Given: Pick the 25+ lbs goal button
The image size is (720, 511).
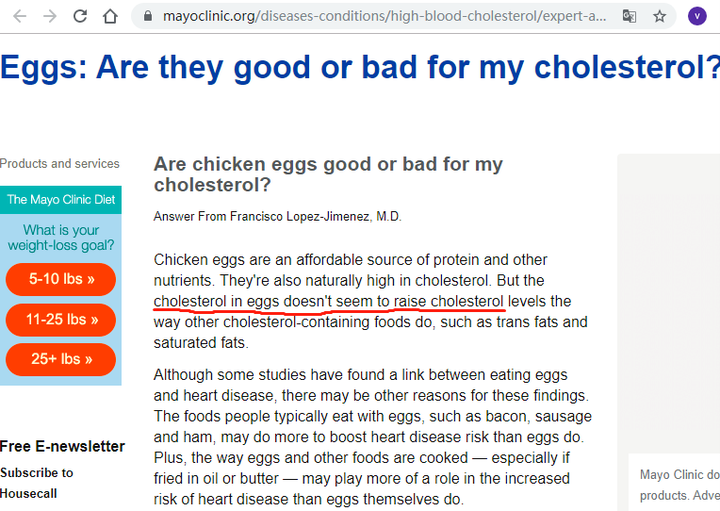Looking at the screenshot, I should 60,359.
